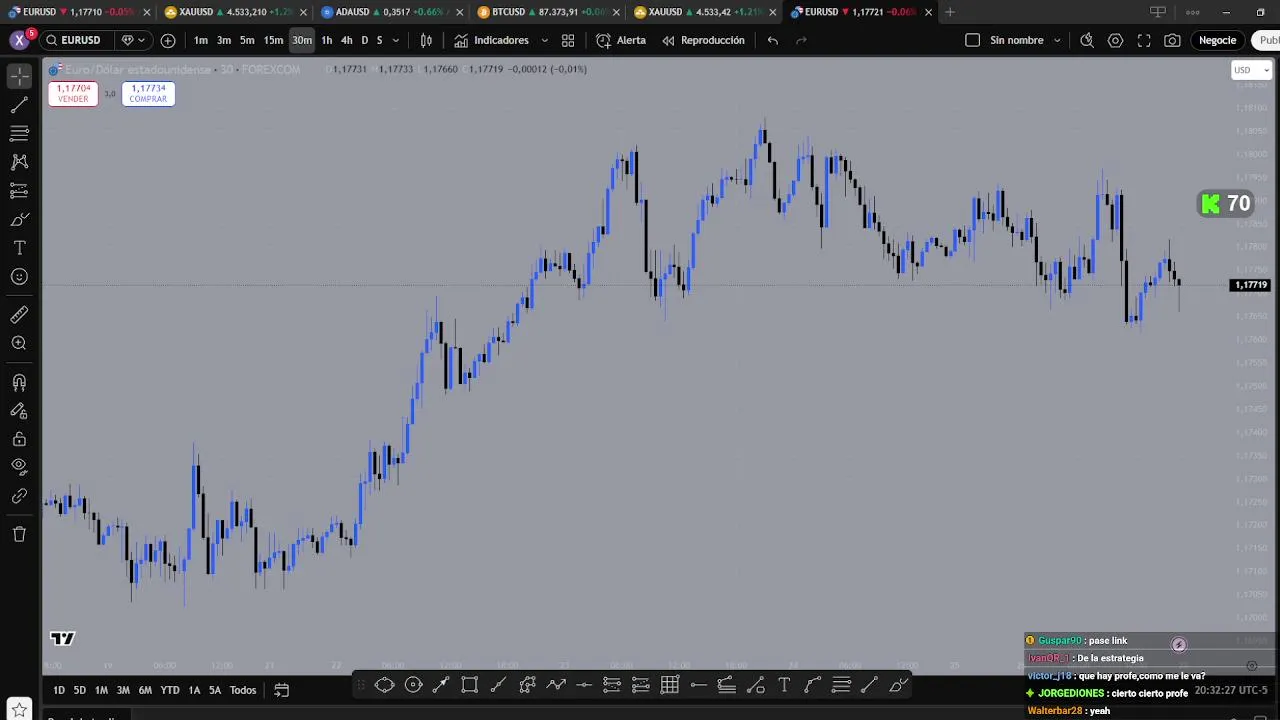Open quick search icon in top toolbar
This screenshot has width=1280, height=720.
(1087, 40)
